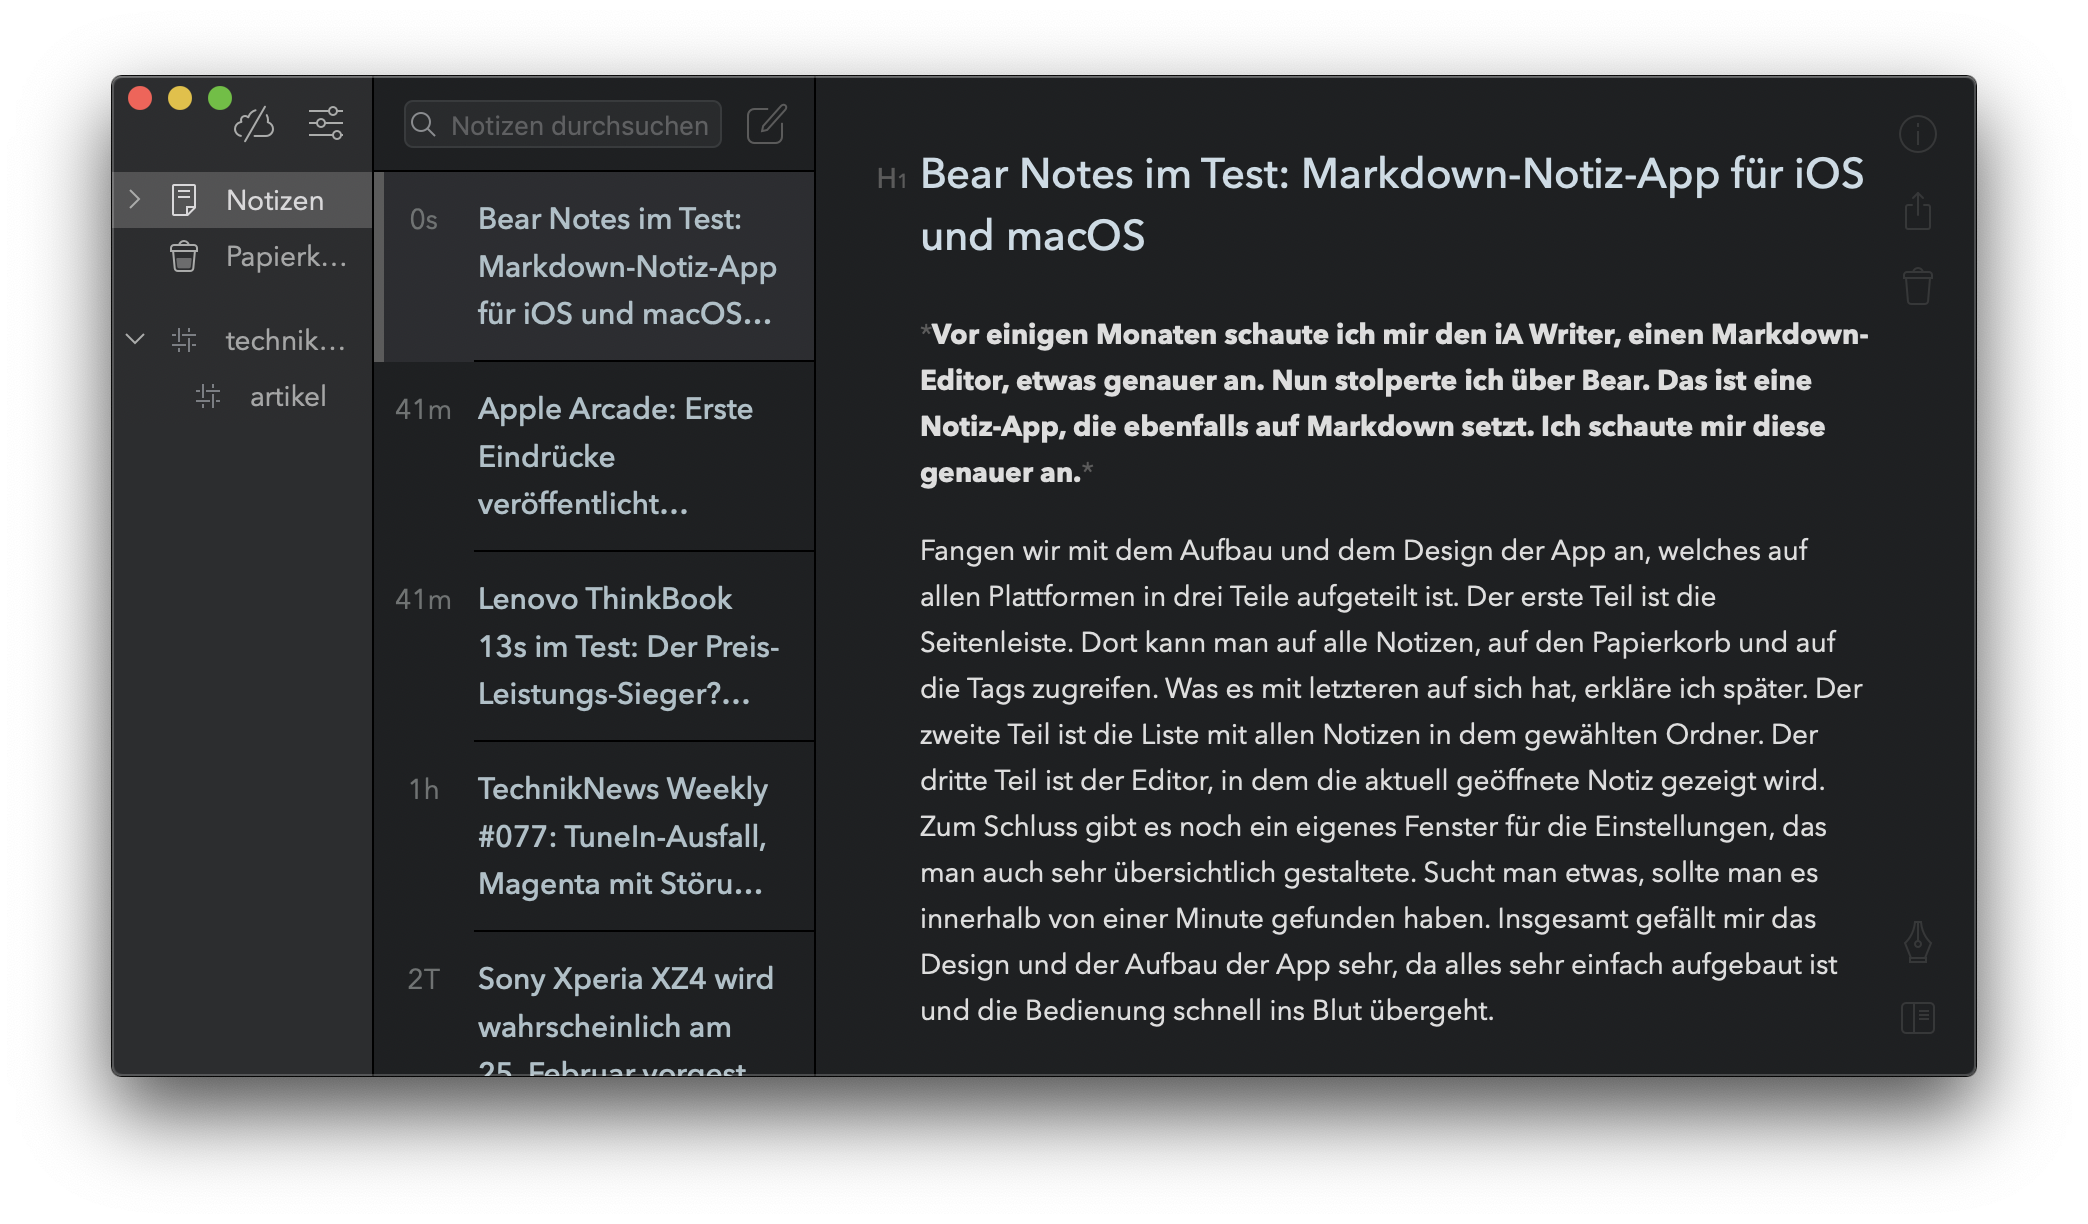Open note 'Sony Xperia XZ4 wird'
The image size is (2088, 1224).
pos(596,1005)
